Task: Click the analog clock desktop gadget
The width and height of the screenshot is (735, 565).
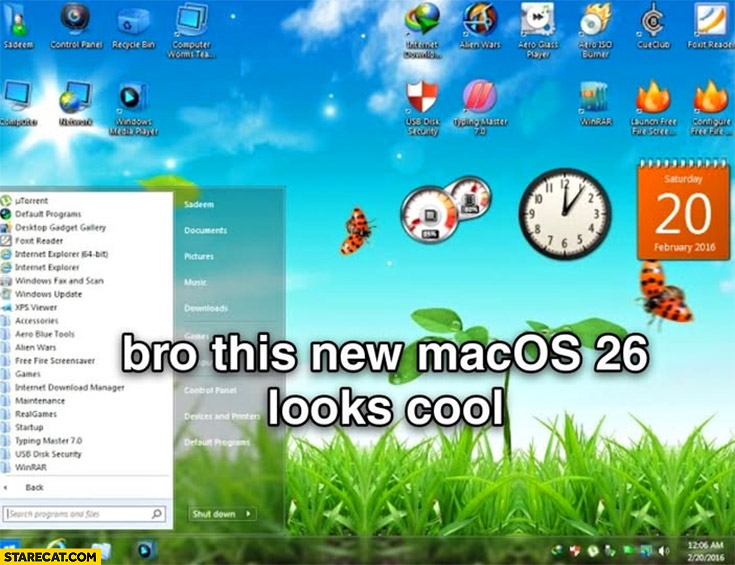Action: [564, 214]
